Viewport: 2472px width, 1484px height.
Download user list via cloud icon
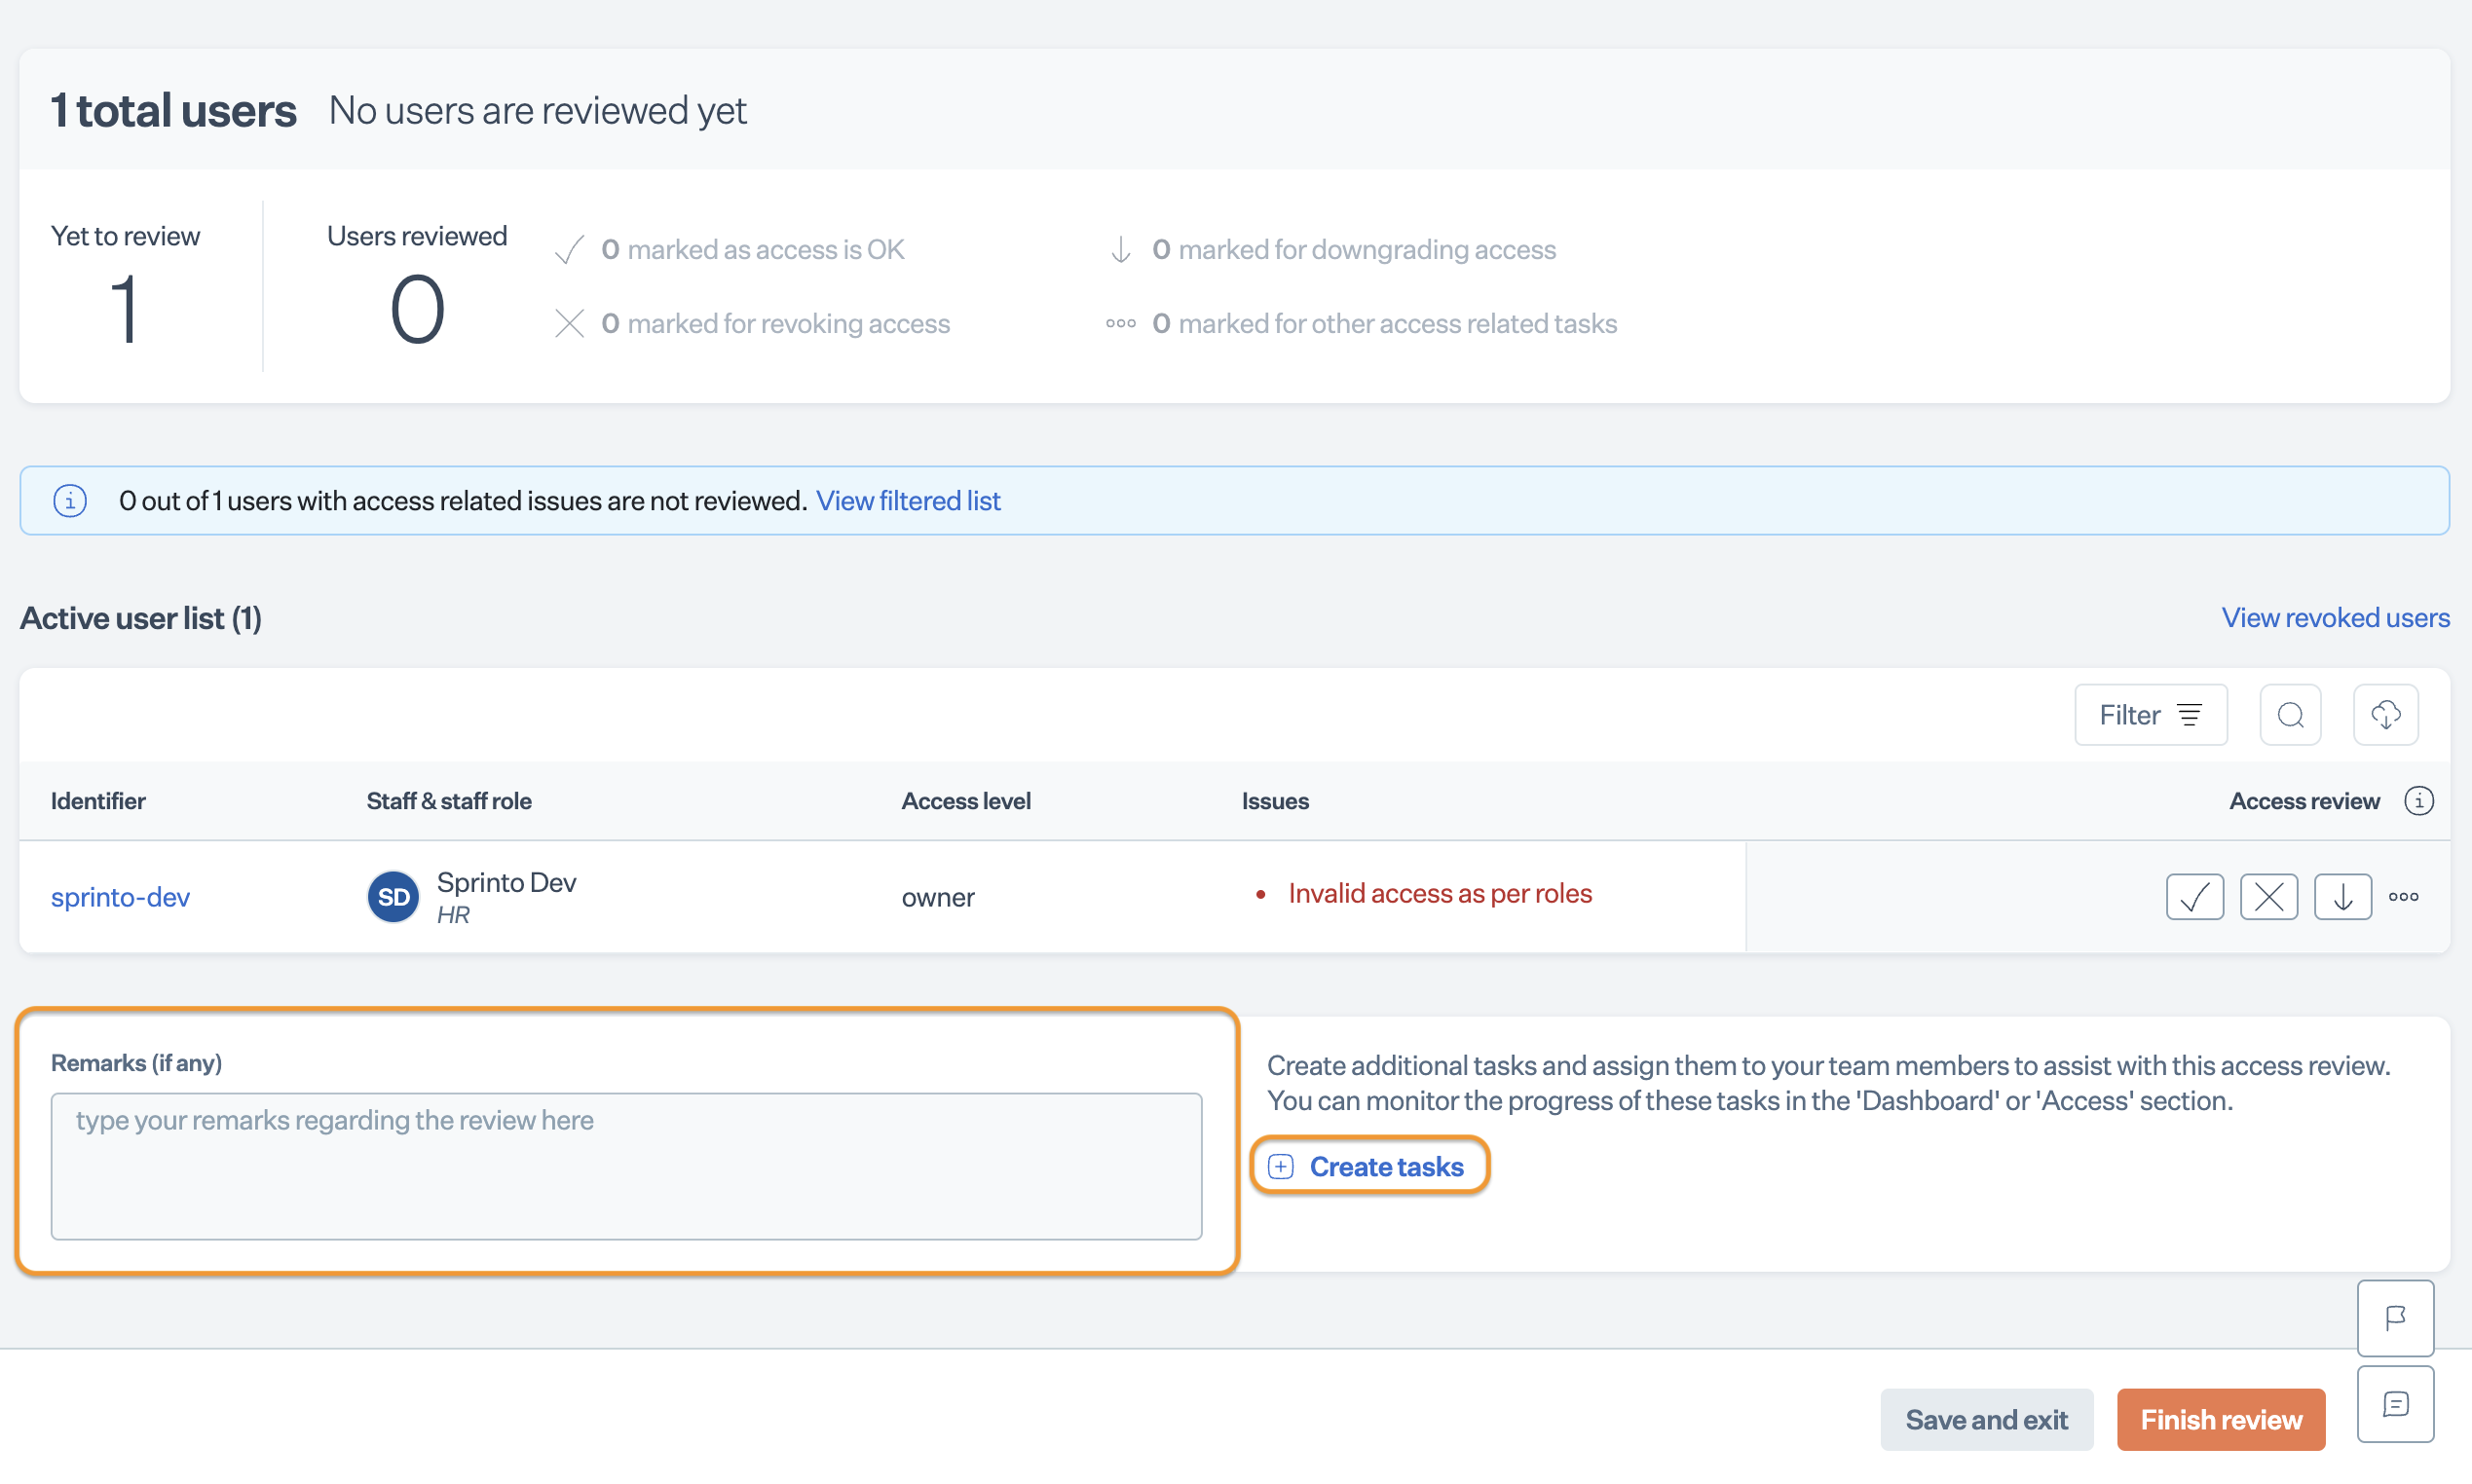pos(2385,715)
